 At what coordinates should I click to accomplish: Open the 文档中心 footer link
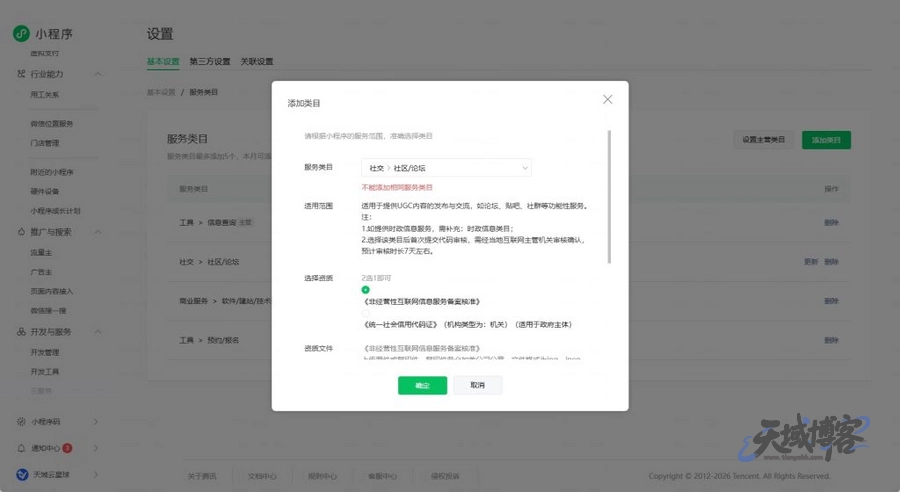click(262, 476)
